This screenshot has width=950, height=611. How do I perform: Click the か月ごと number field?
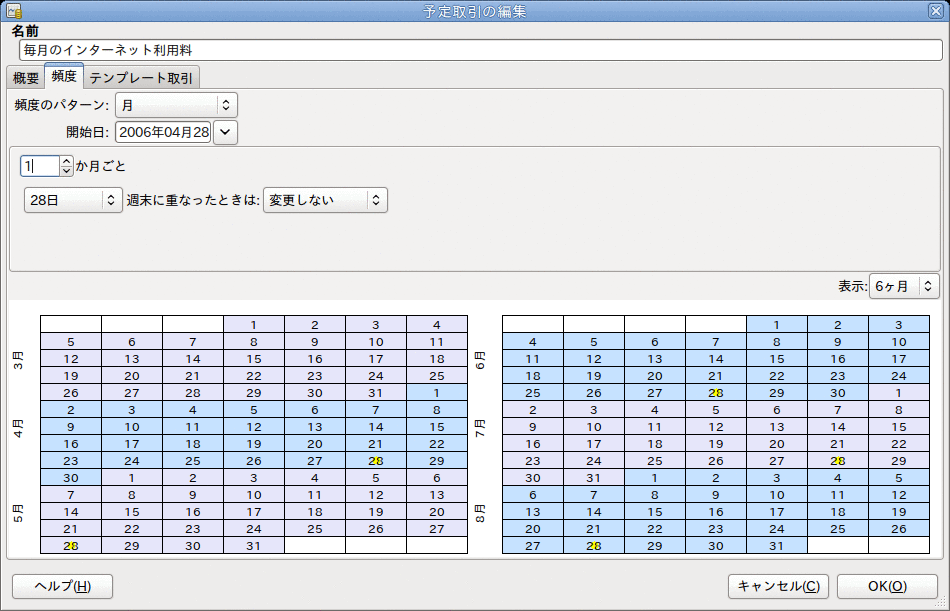(x=40, y=165)
